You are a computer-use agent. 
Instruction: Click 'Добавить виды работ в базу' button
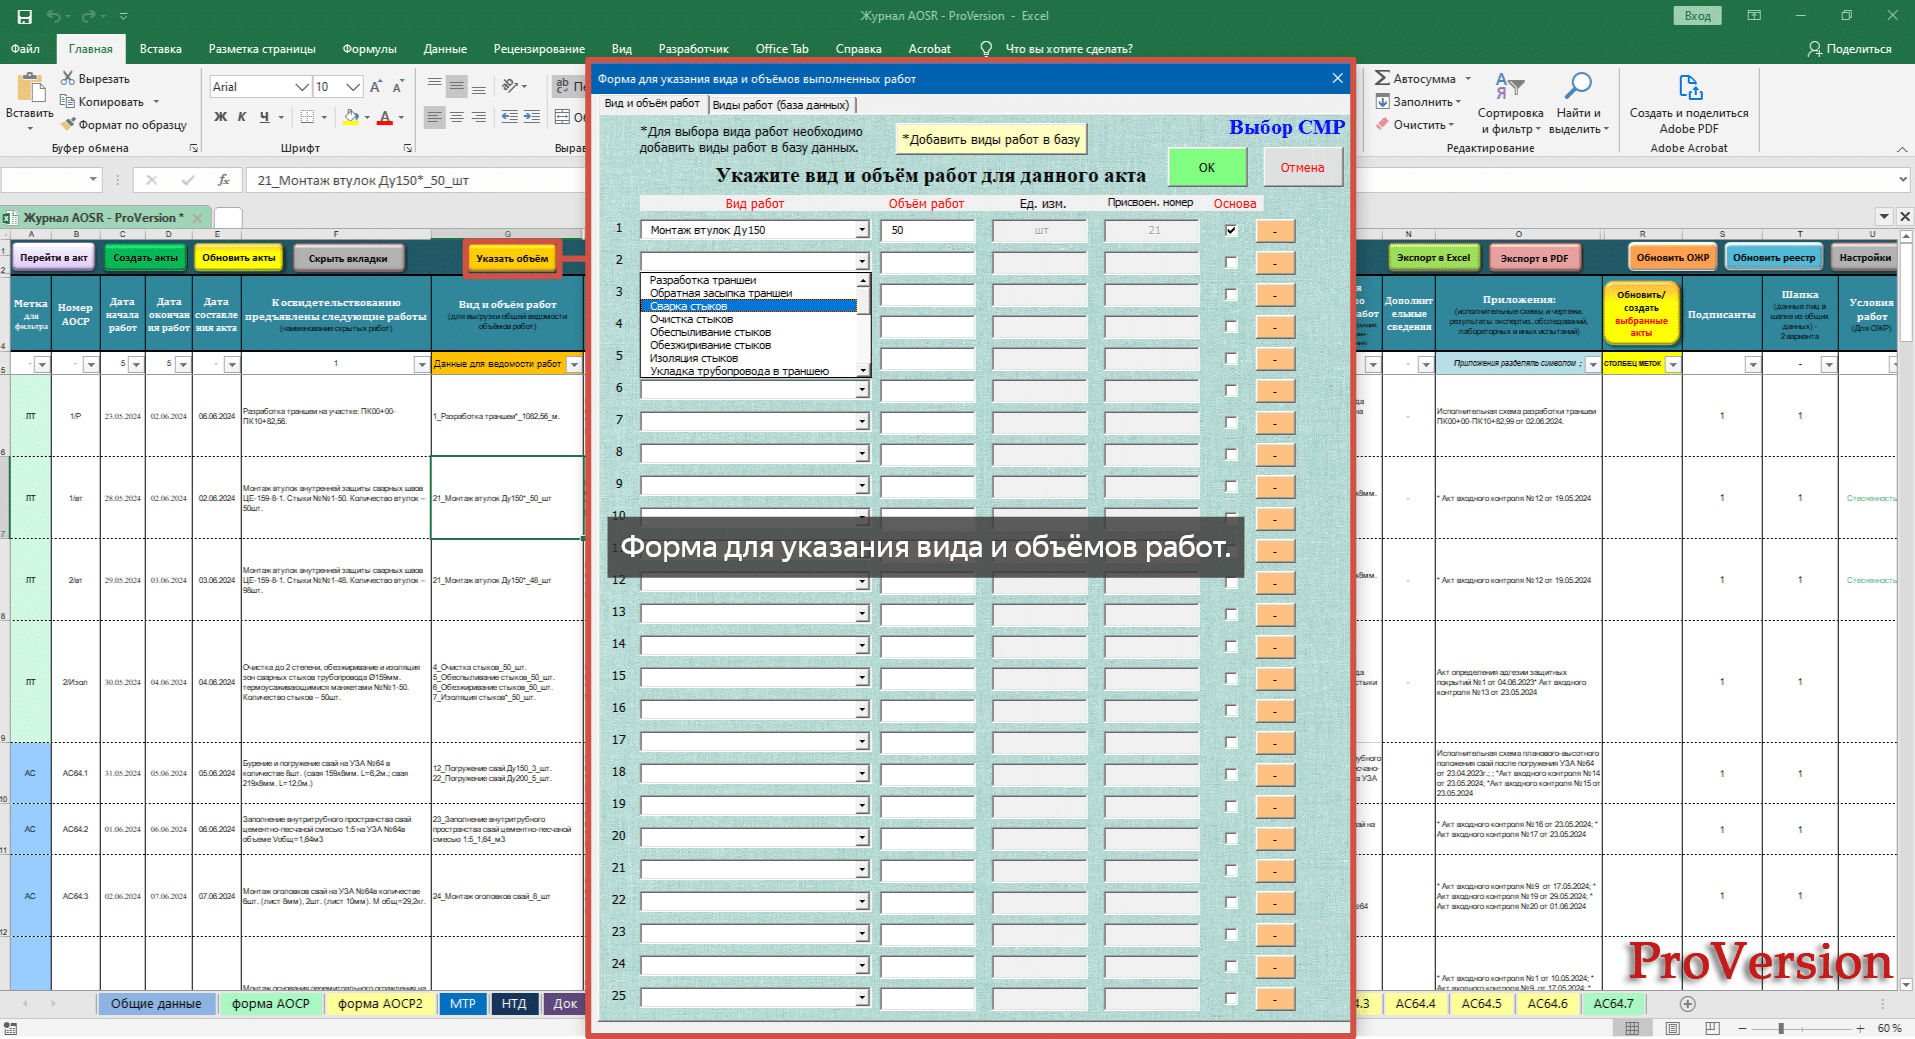point(990,140)
